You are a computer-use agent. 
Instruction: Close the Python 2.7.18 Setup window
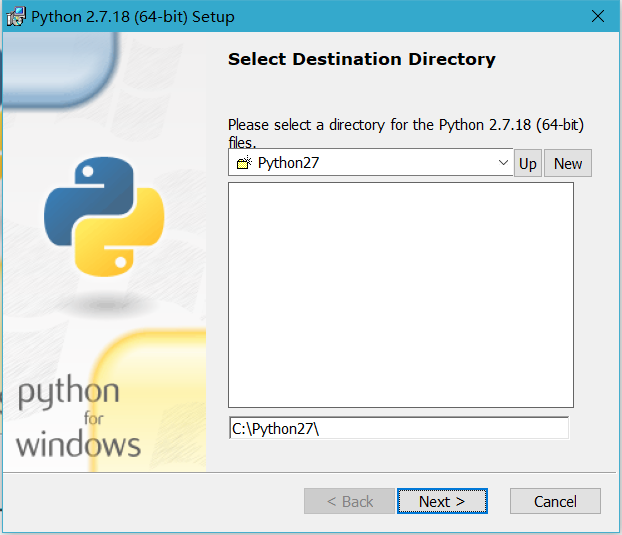[x=598, y=16]
